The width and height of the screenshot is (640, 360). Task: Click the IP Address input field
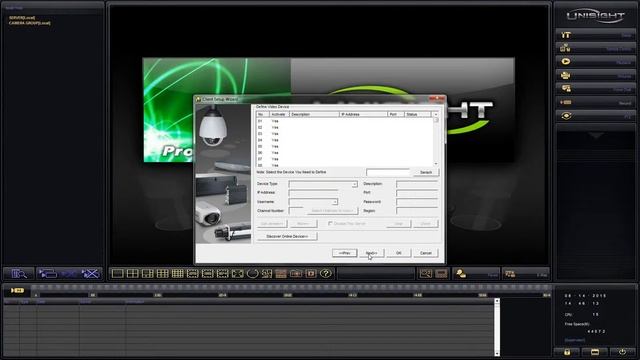tap(313, 193)
